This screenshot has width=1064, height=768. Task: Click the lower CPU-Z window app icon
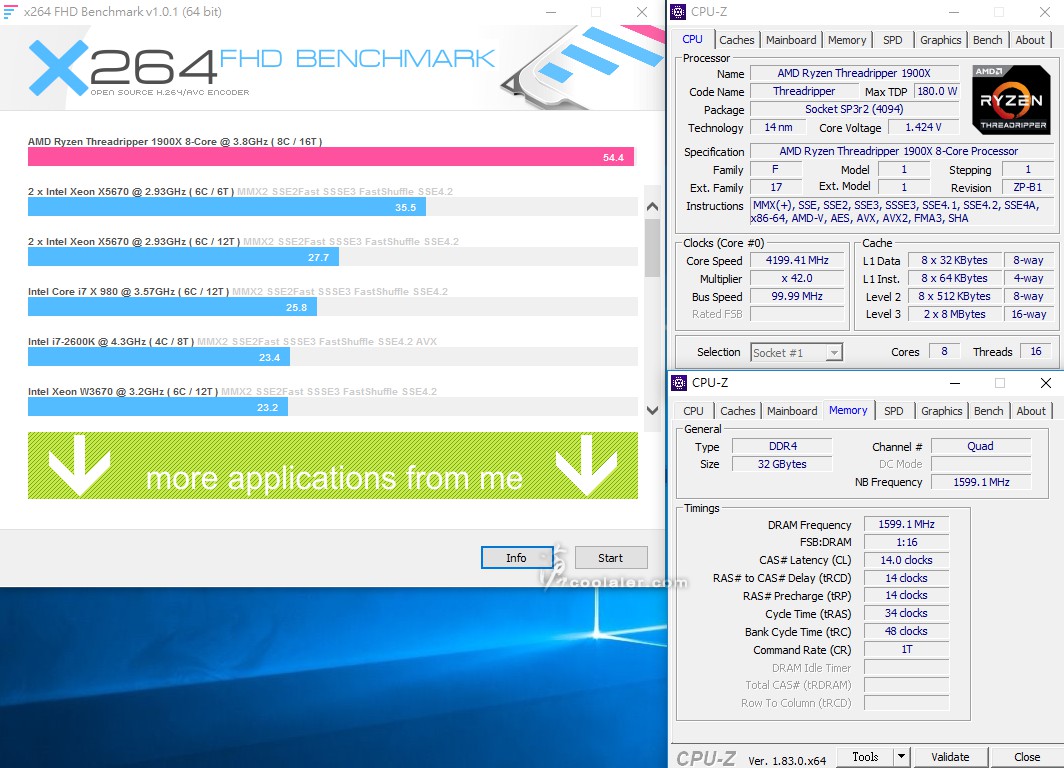pos(679,383)
